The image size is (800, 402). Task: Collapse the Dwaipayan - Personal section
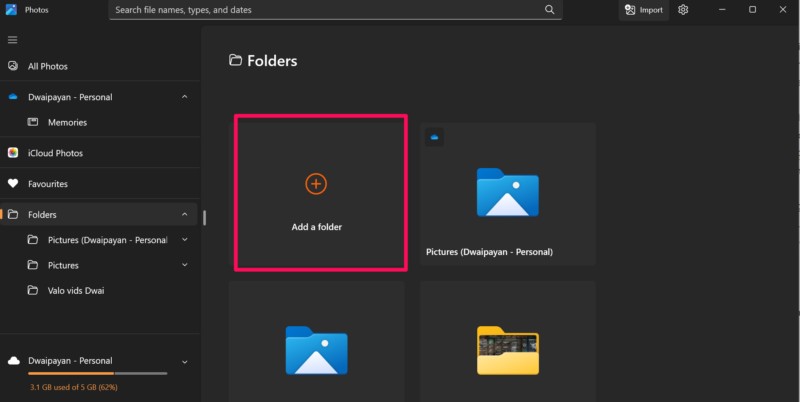[184, 97]
